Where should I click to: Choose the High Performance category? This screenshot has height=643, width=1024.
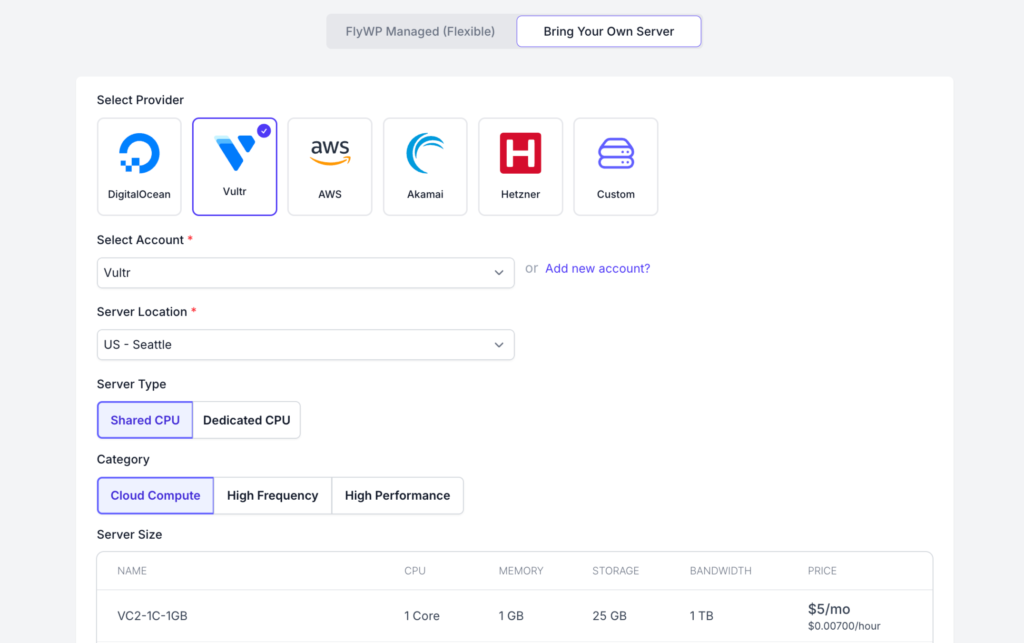(398, 495)
